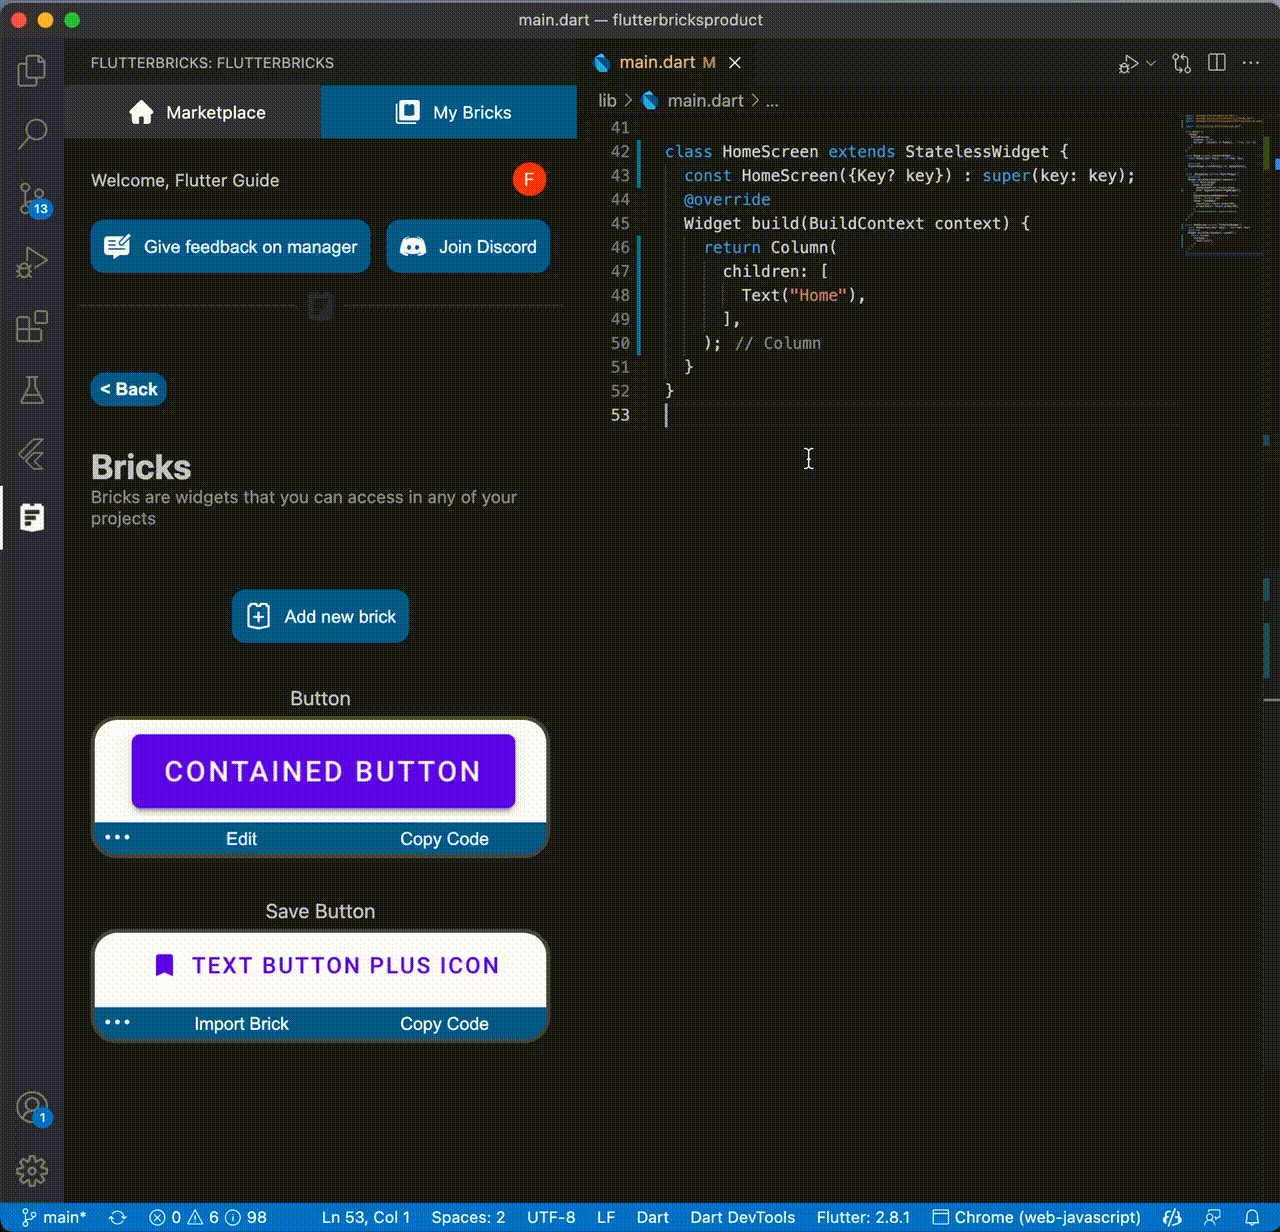Click Flutter: 2.8.1 version in status bar

(x=864, y=1217)
